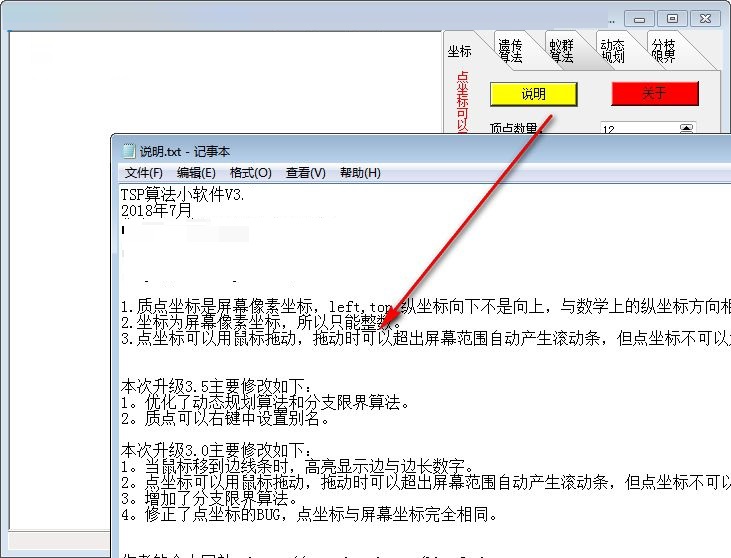This screenshot has width=731, height=558.
Task: Switch to the 遗传算法 tab
Action: coord(510,51)
